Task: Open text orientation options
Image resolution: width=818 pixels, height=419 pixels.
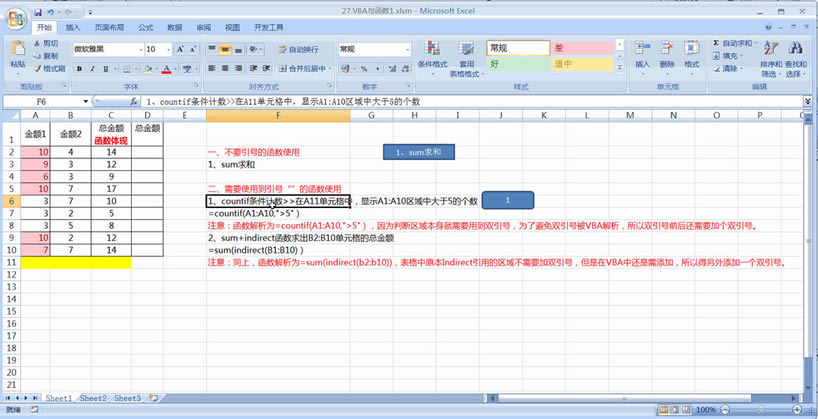Action: (255, 50)
